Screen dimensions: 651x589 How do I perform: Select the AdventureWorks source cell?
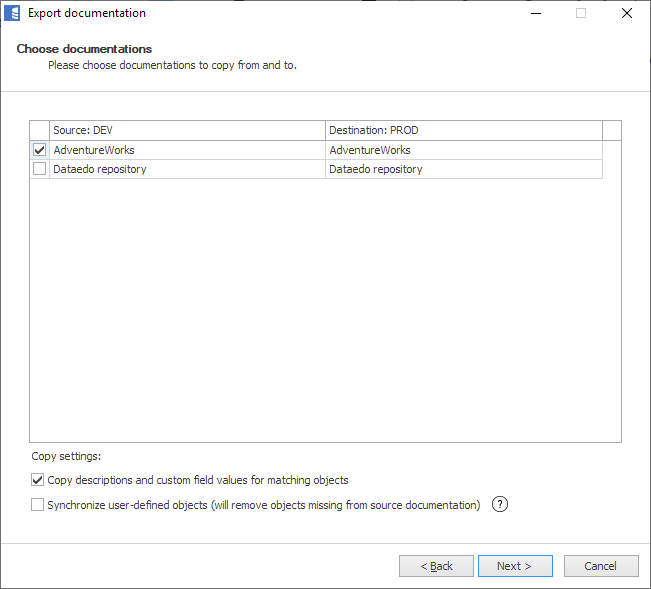(187, 150)
